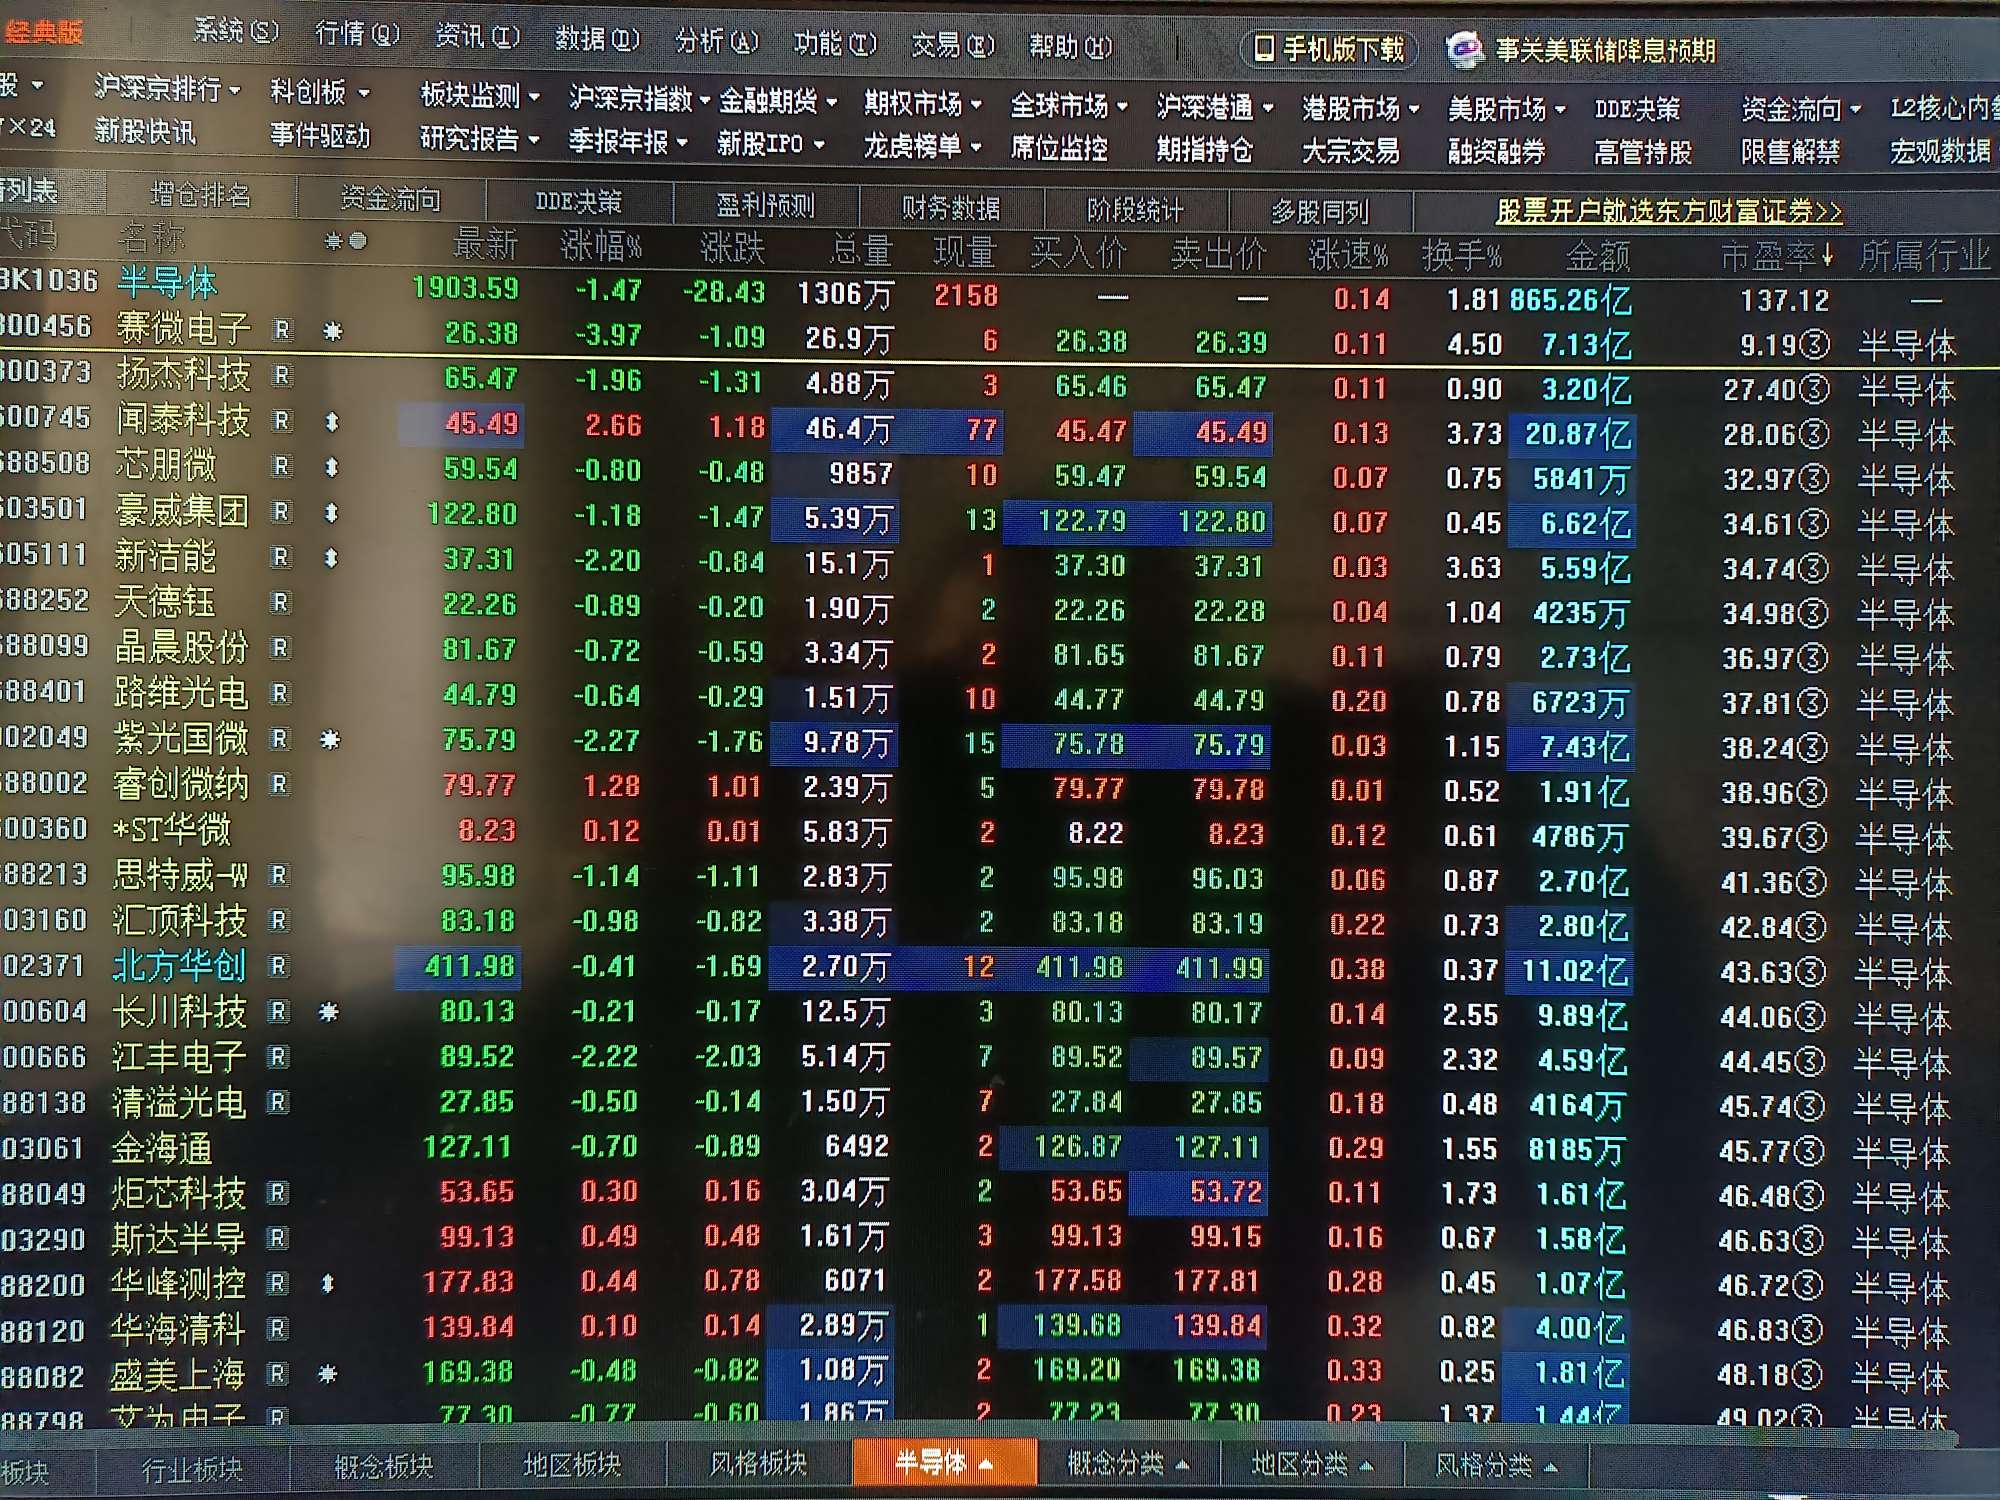The height and width of the screenshot is (1500, 2000).
Task: Click the R badge next to 赛微电子
Action: tap(283, 330)
